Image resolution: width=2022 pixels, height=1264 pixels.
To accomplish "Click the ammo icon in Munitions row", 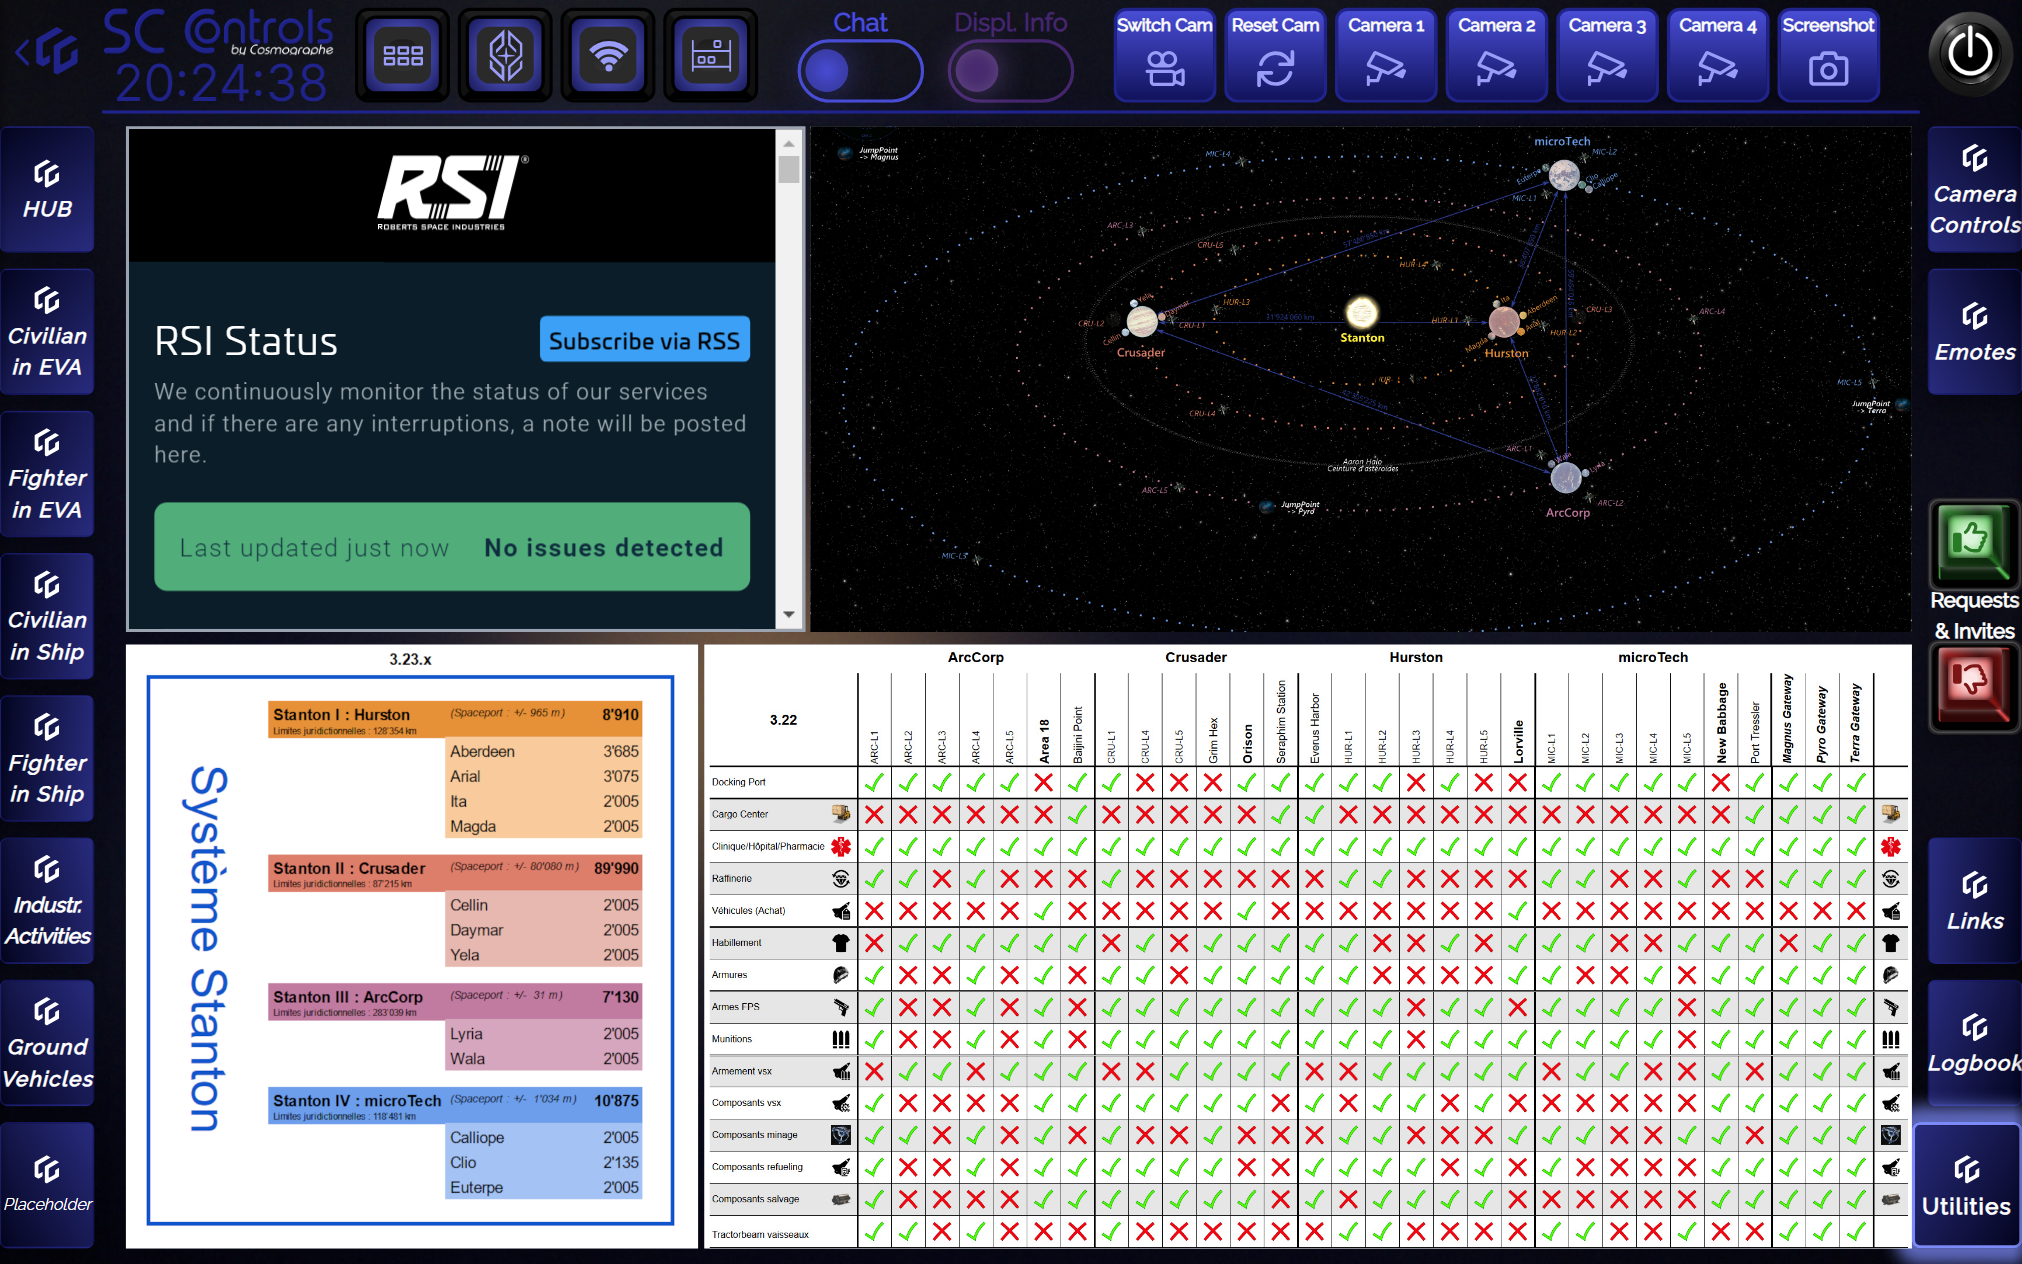I will tap(841, 1039).
